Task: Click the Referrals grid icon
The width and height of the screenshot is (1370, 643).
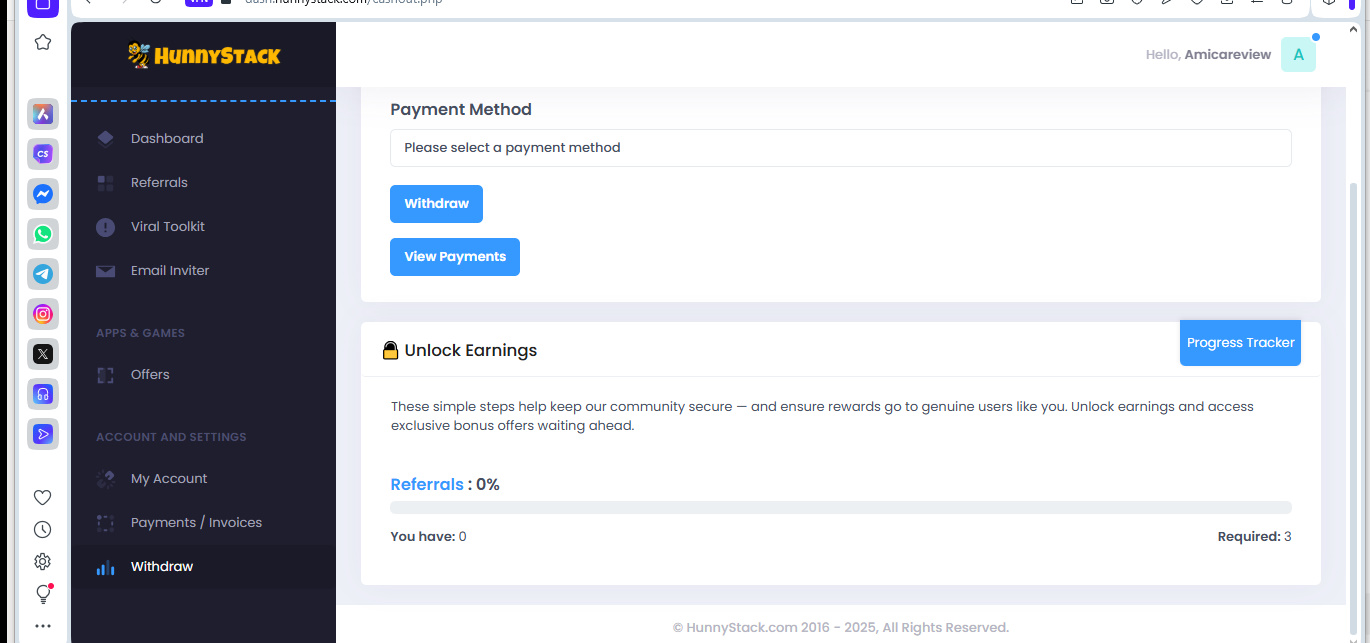Action: (x=105, y=182)
